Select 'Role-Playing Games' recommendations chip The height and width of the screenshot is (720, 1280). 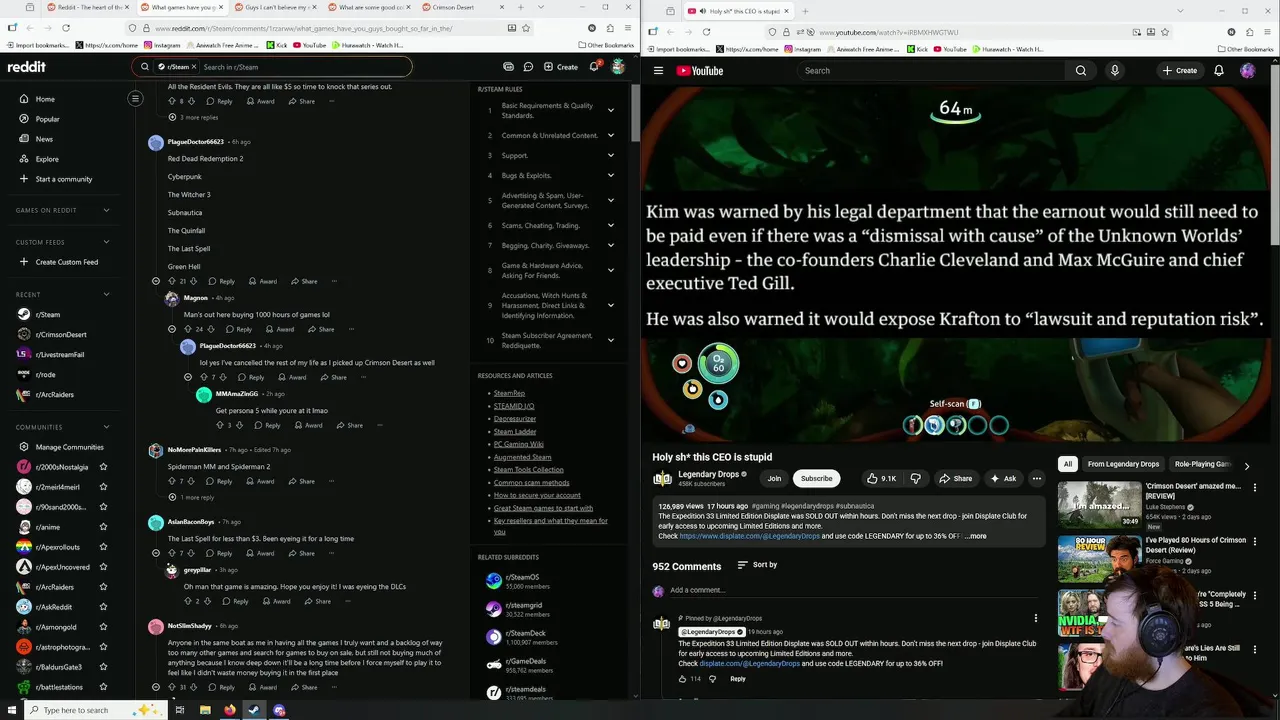[1202, 464]
